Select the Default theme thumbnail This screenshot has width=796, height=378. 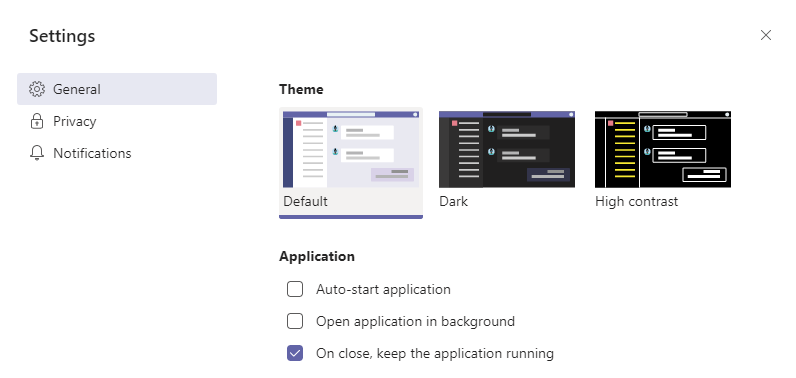tap(351, 149)
